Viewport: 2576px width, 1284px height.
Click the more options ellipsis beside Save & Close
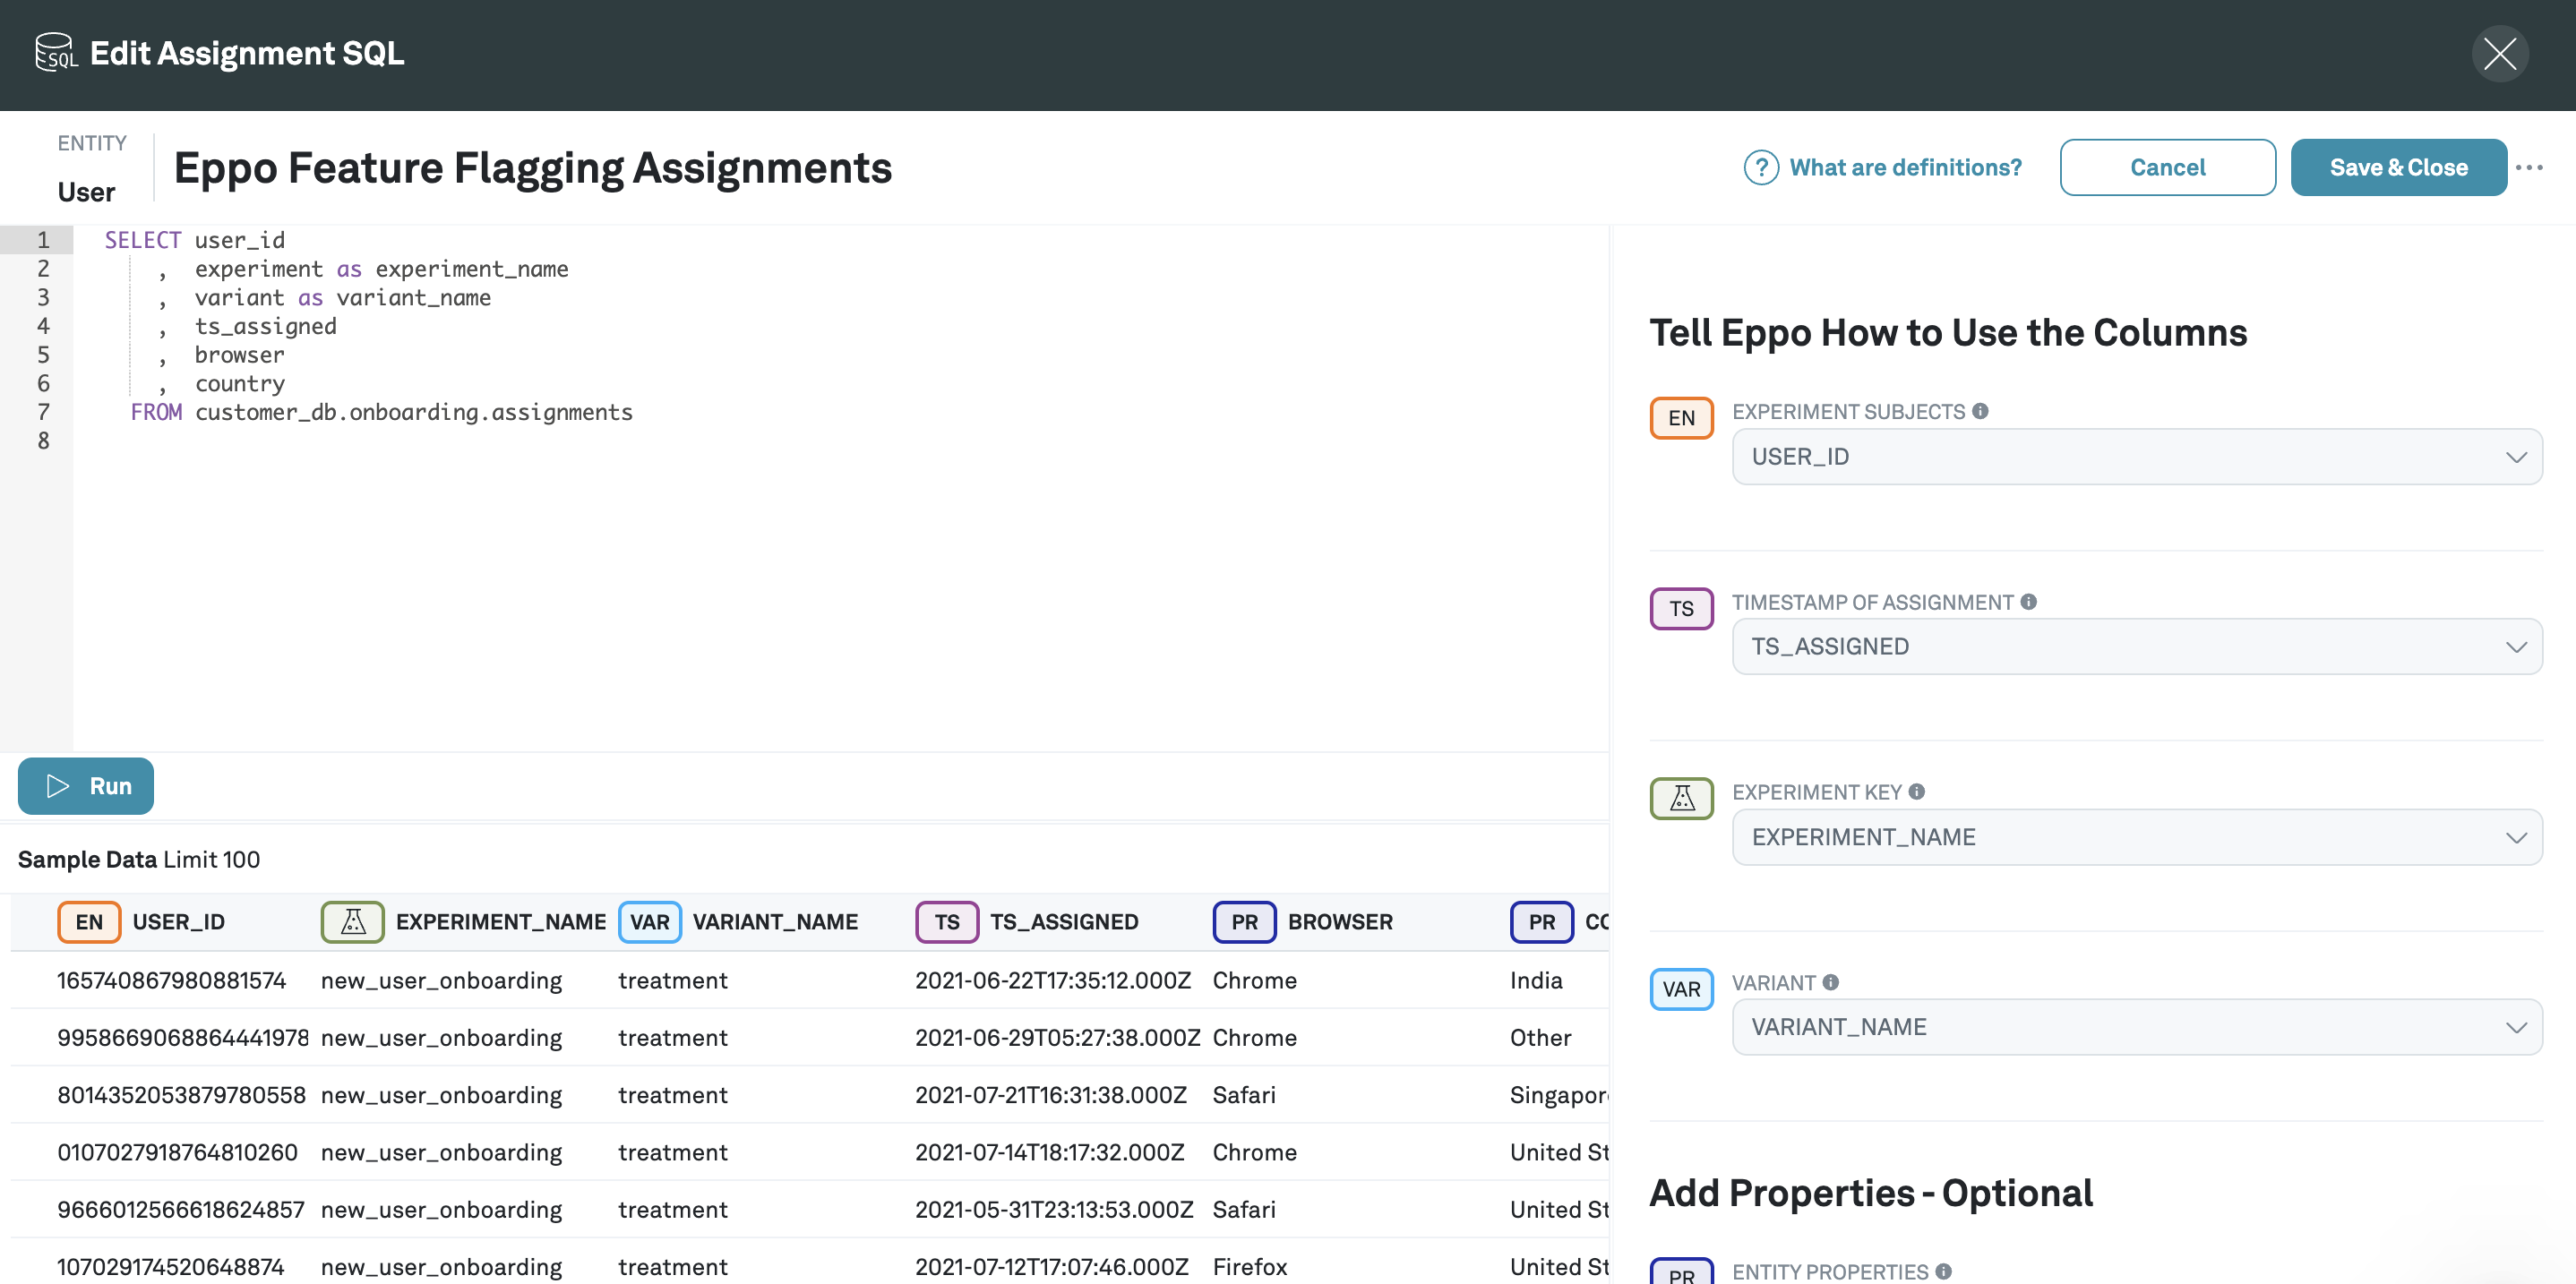coord(2531,167)
